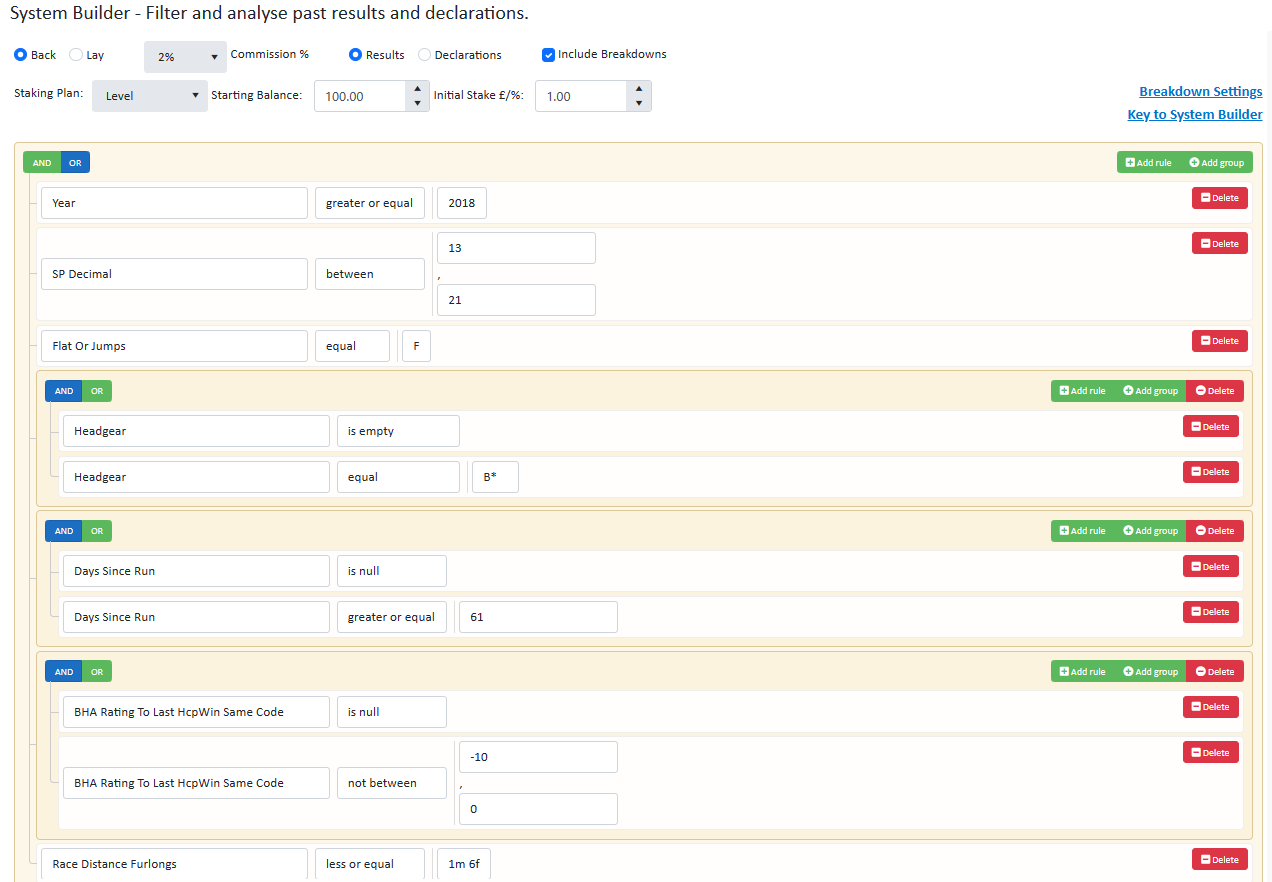
Task: Delete the Race Distance Furlongs rule
Action: tap(1219, 860)
